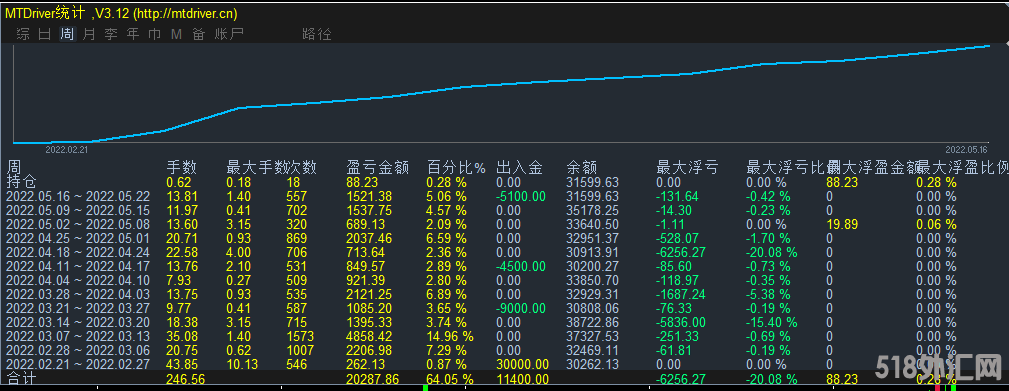Select week 2022.02.21 ~ 2022.02.27
The width and height of the screenshot is (1009, 391).
point(78,364)
